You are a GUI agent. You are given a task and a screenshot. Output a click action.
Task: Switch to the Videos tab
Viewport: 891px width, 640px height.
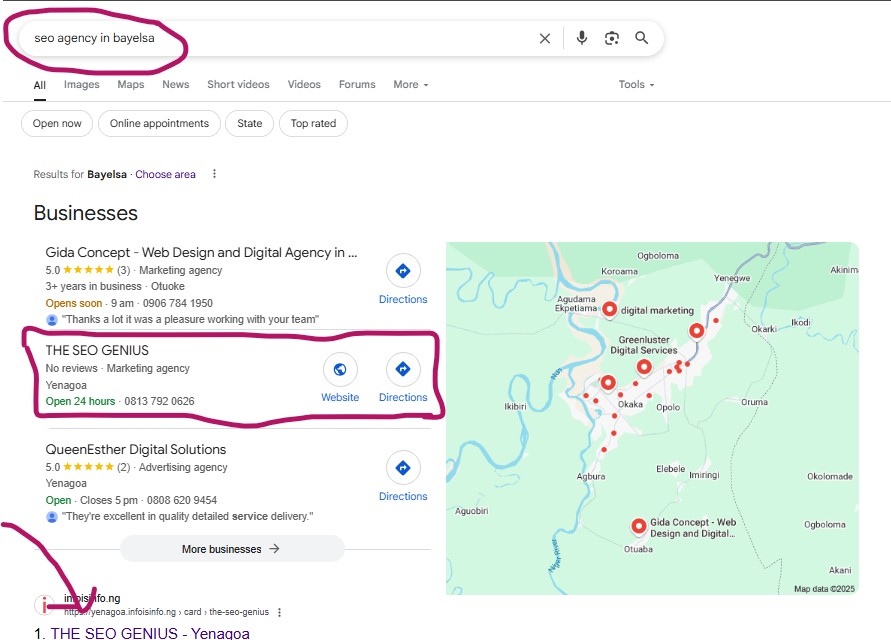coord(304,85)
